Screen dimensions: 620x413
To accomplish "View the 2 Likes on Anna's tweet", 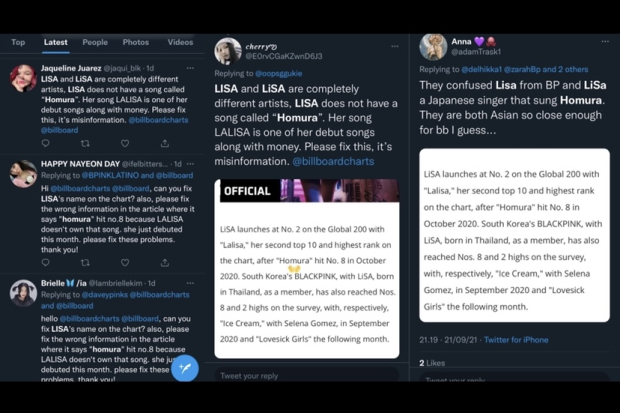I will (432, 363).
